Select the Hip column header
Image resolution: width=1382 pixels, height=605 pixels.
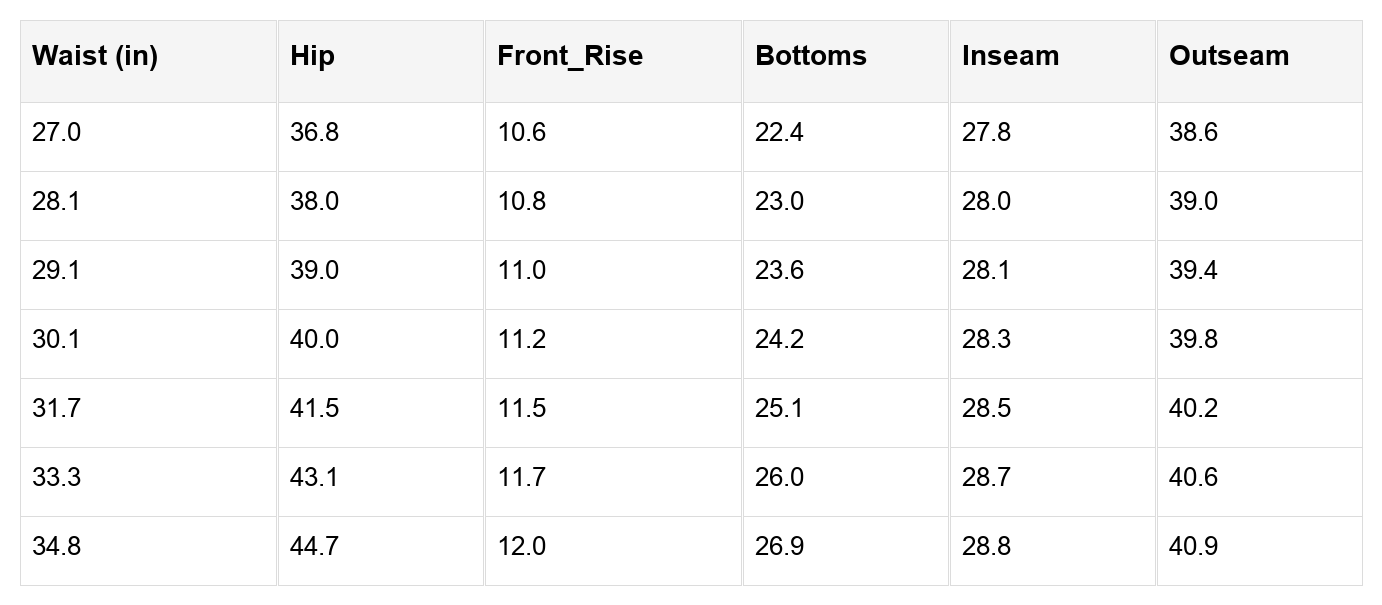[x=312, y=56]
